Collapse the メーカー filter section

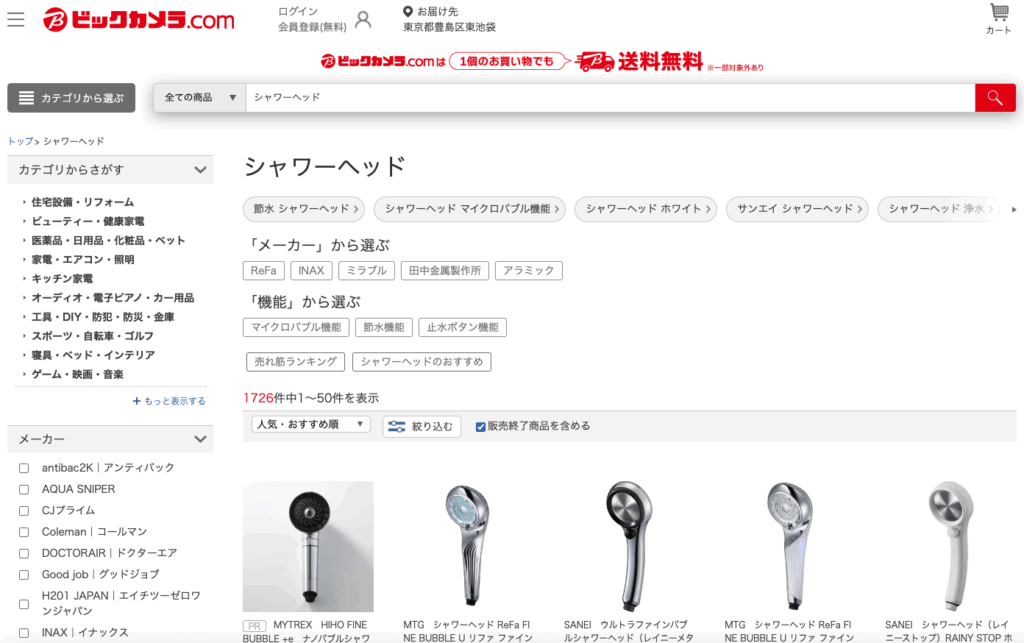point(200,439)
